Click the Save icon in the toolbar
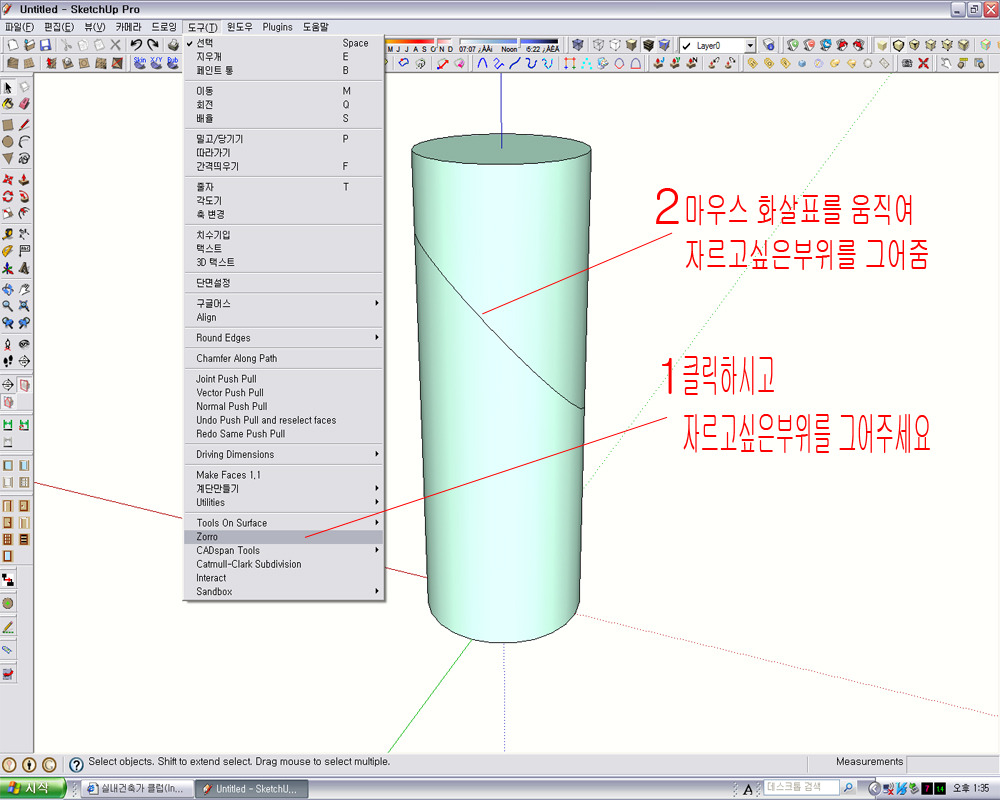 (46, 45)
